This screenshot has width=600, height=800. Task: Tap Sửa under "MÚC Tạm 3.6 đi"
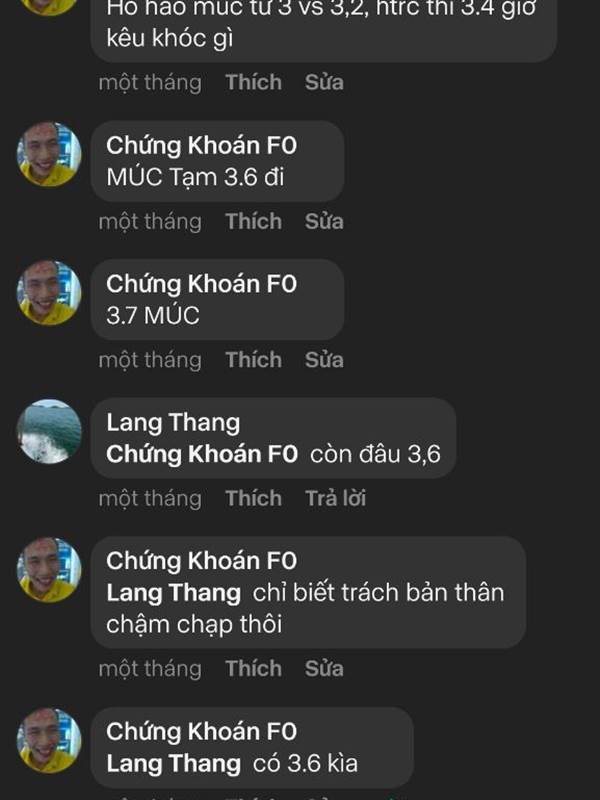click(324, 221)
